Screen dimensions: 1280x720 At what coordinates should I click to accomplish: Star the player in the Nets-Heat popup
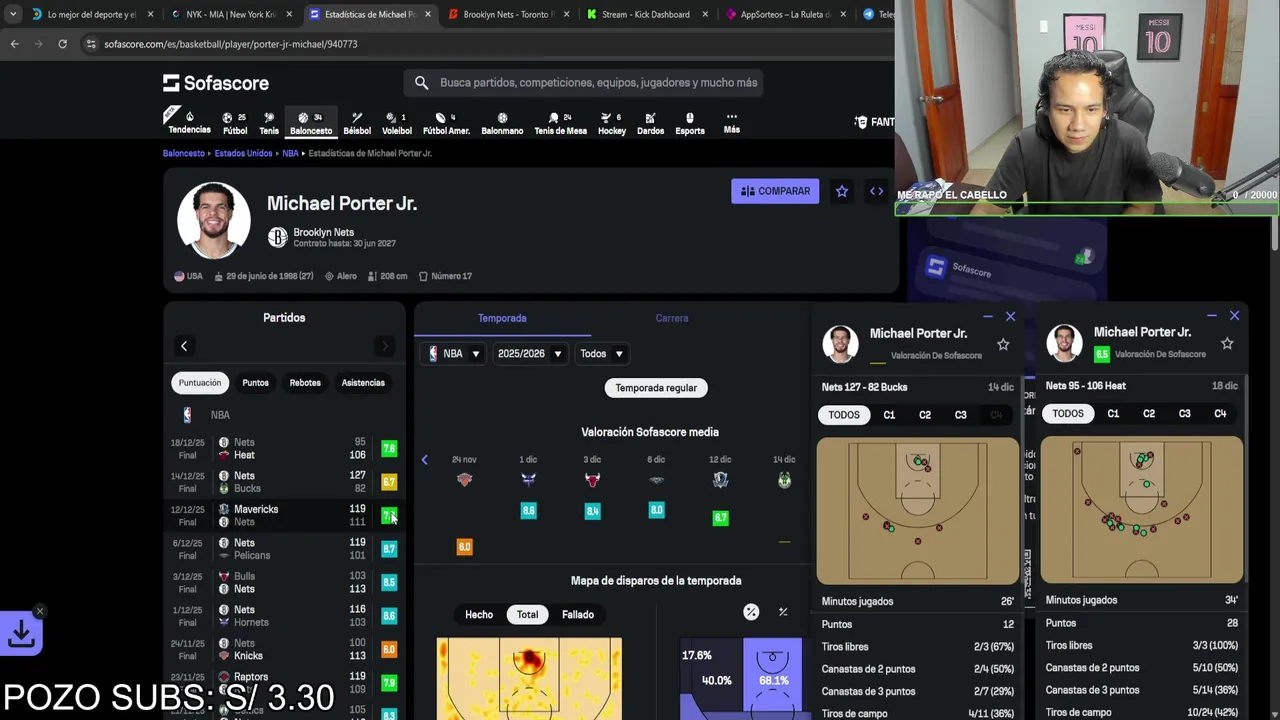tap(1227, 343)
